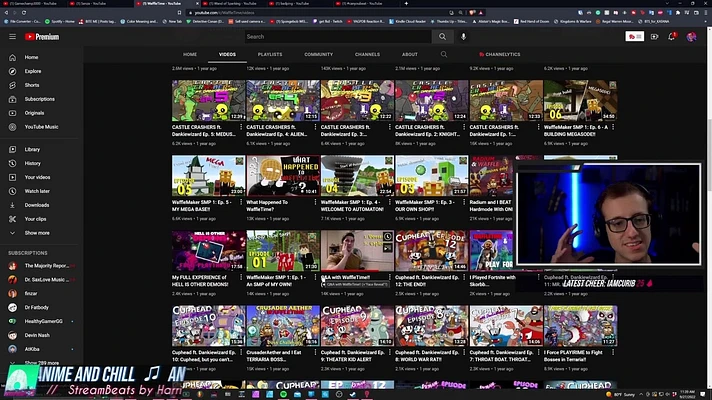Open Cuphead Episode 10 thumbnail
The height and width of the screenshot is (400, 712).
pyautogui.click(x=208, y=326)
